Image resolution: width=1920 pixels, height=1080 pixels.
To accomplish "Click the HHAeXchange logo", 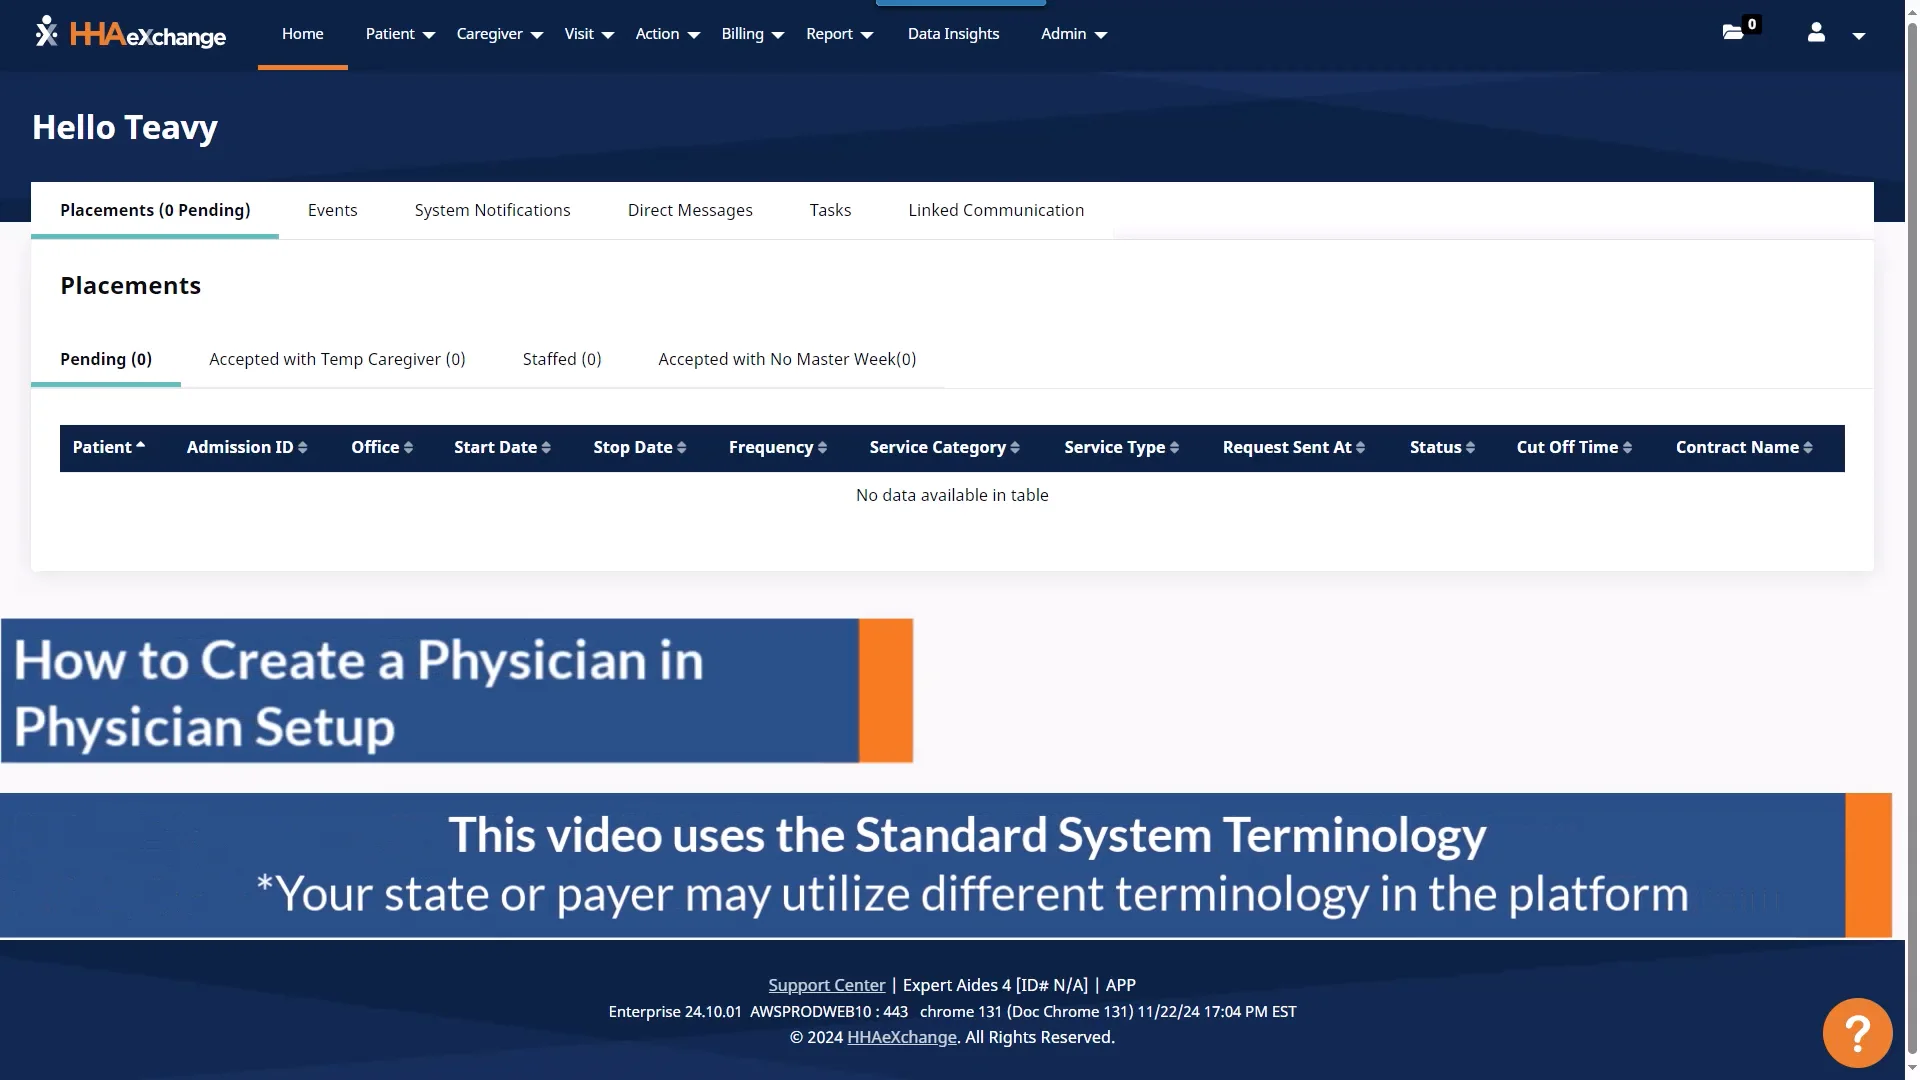I will (129, 35).
